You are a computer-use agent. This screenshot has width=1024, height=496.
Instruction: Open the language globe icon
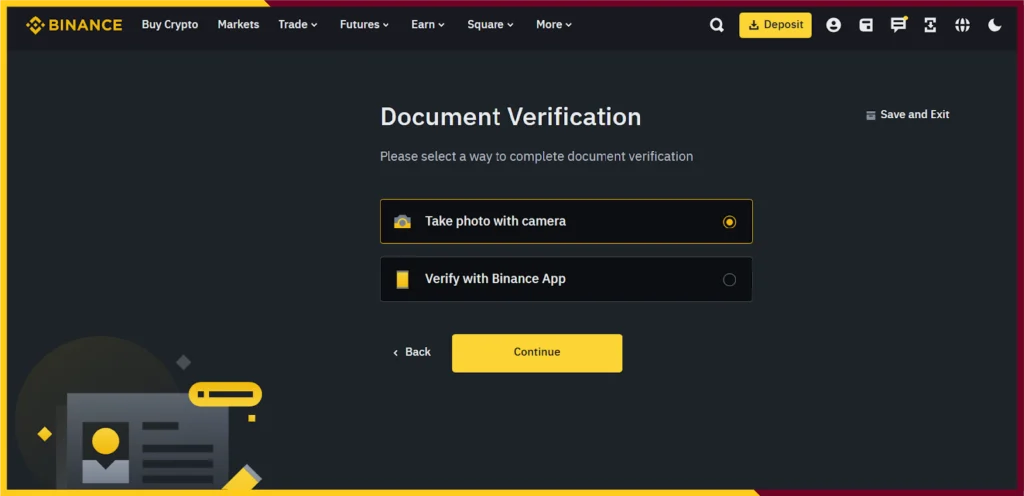(x=962, y=25)
